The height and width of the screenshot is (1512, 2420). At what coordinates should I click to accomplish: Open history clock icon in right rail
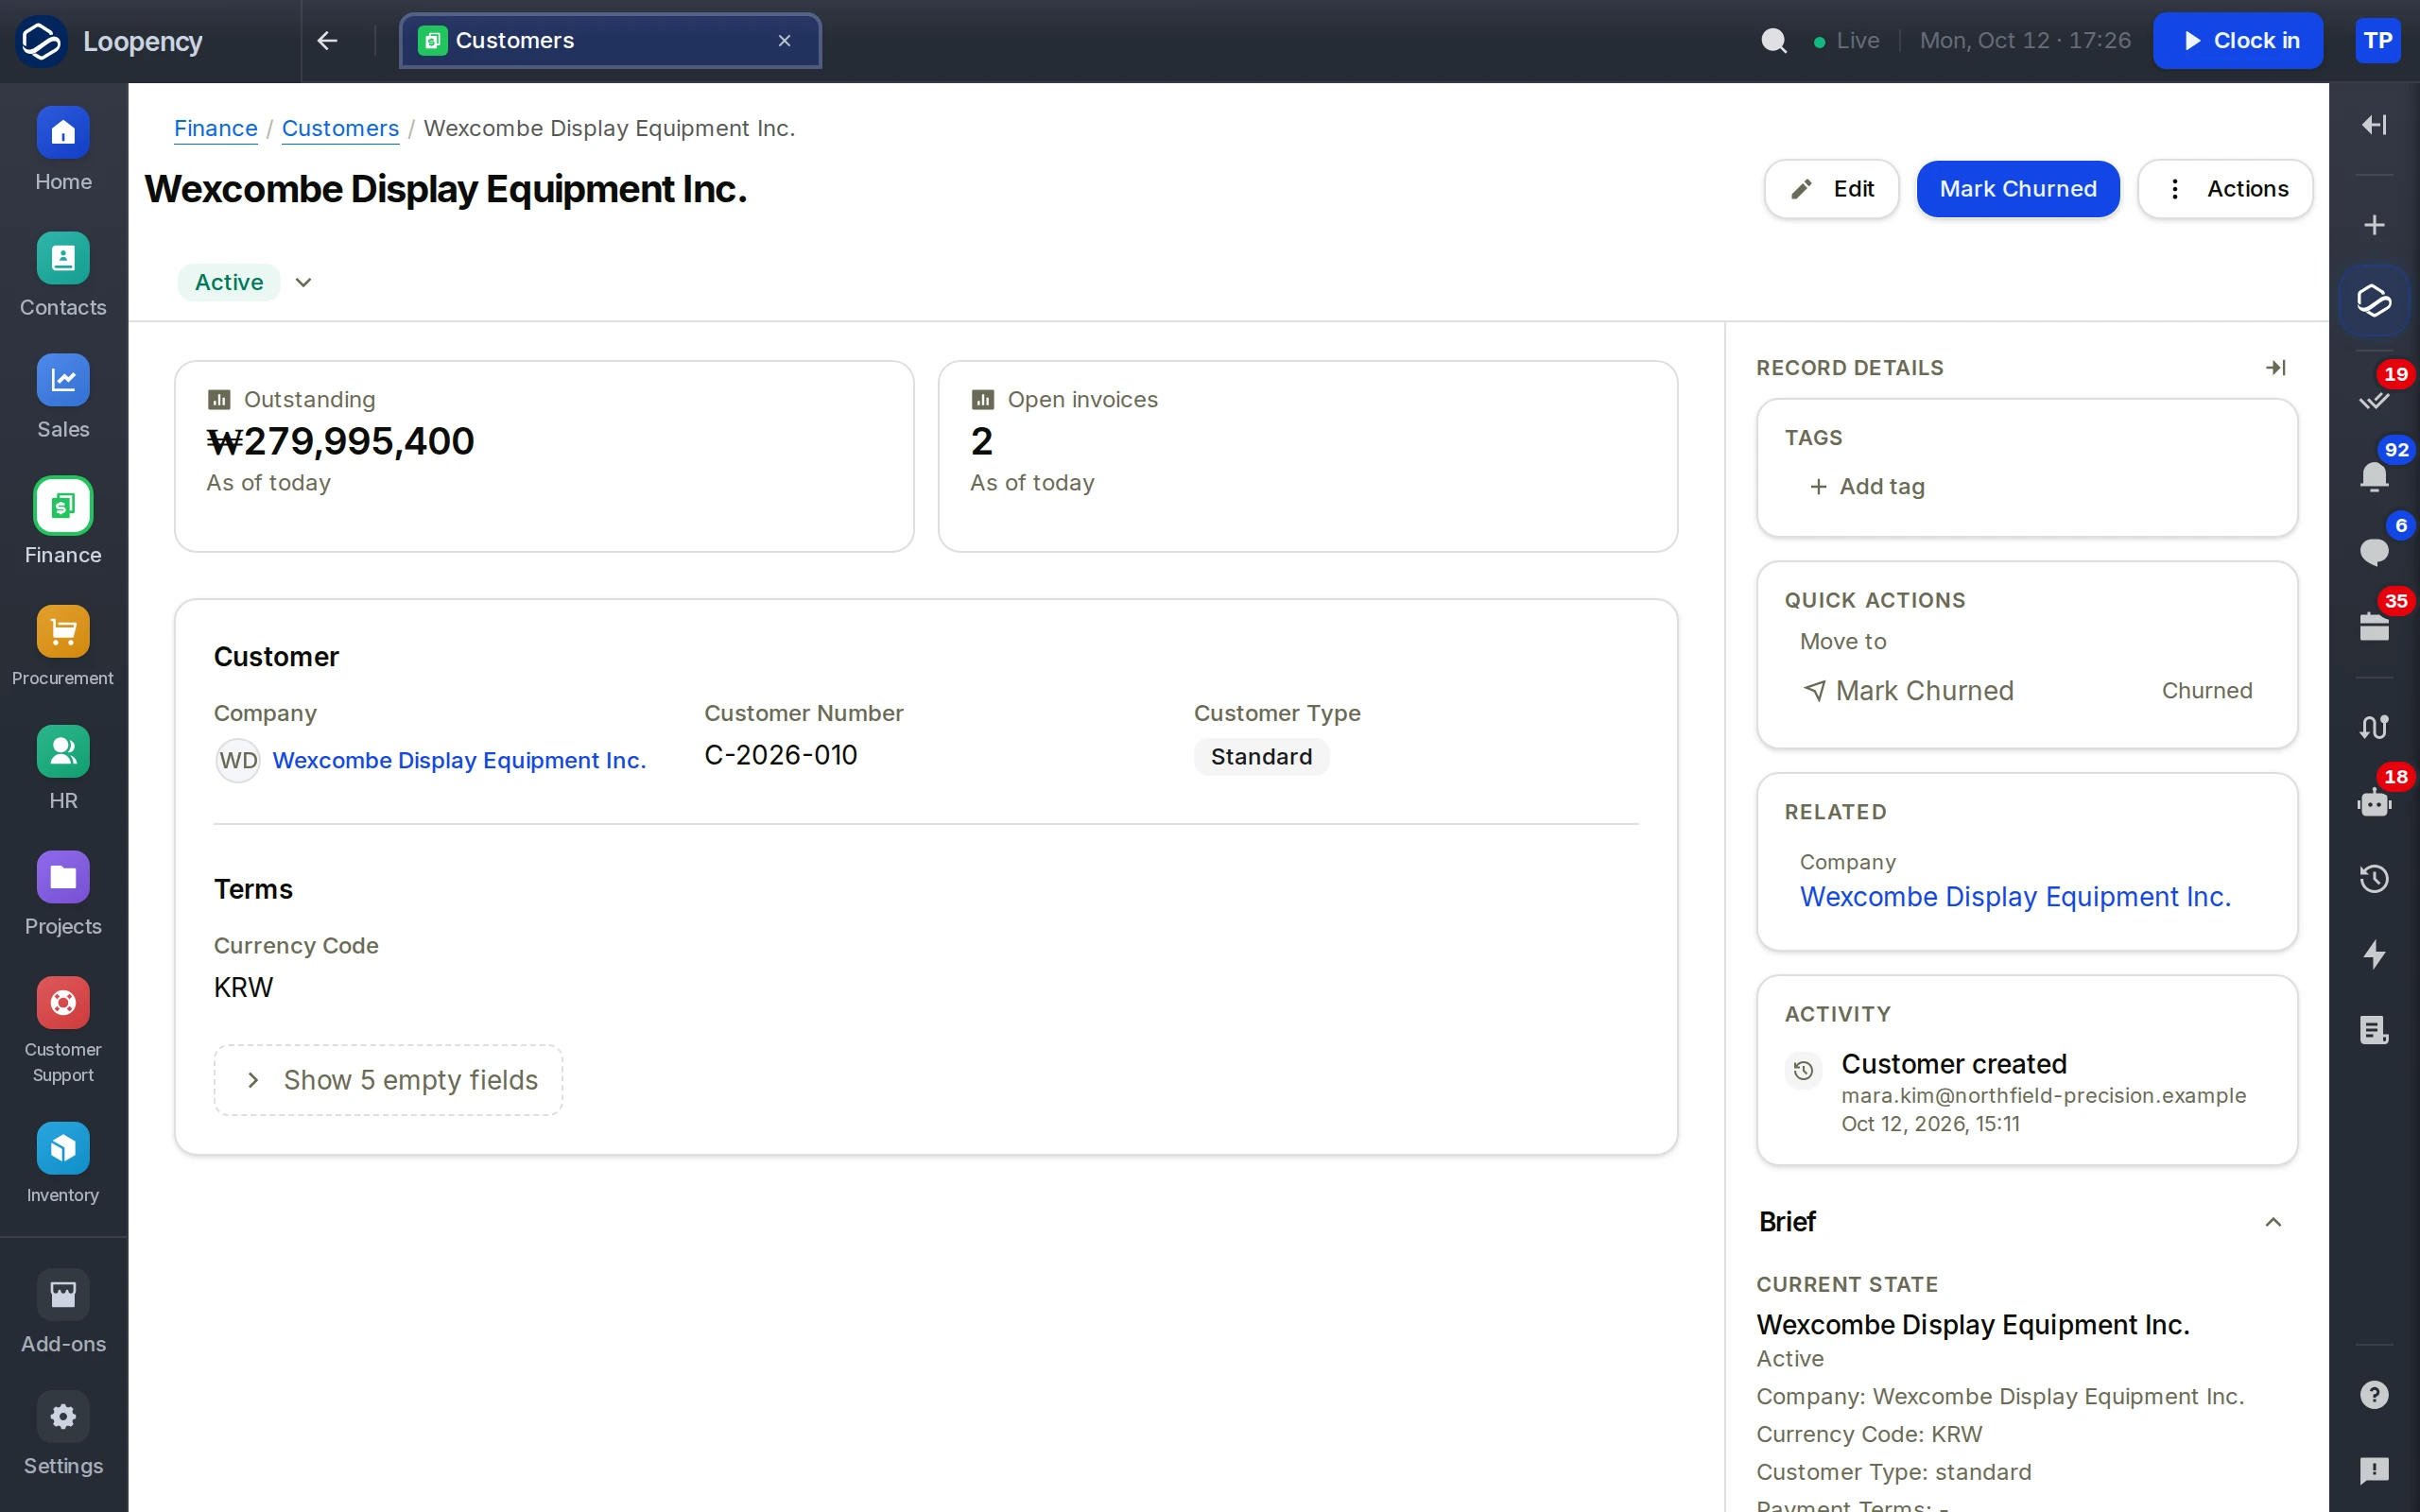(x=2374, y=879)
